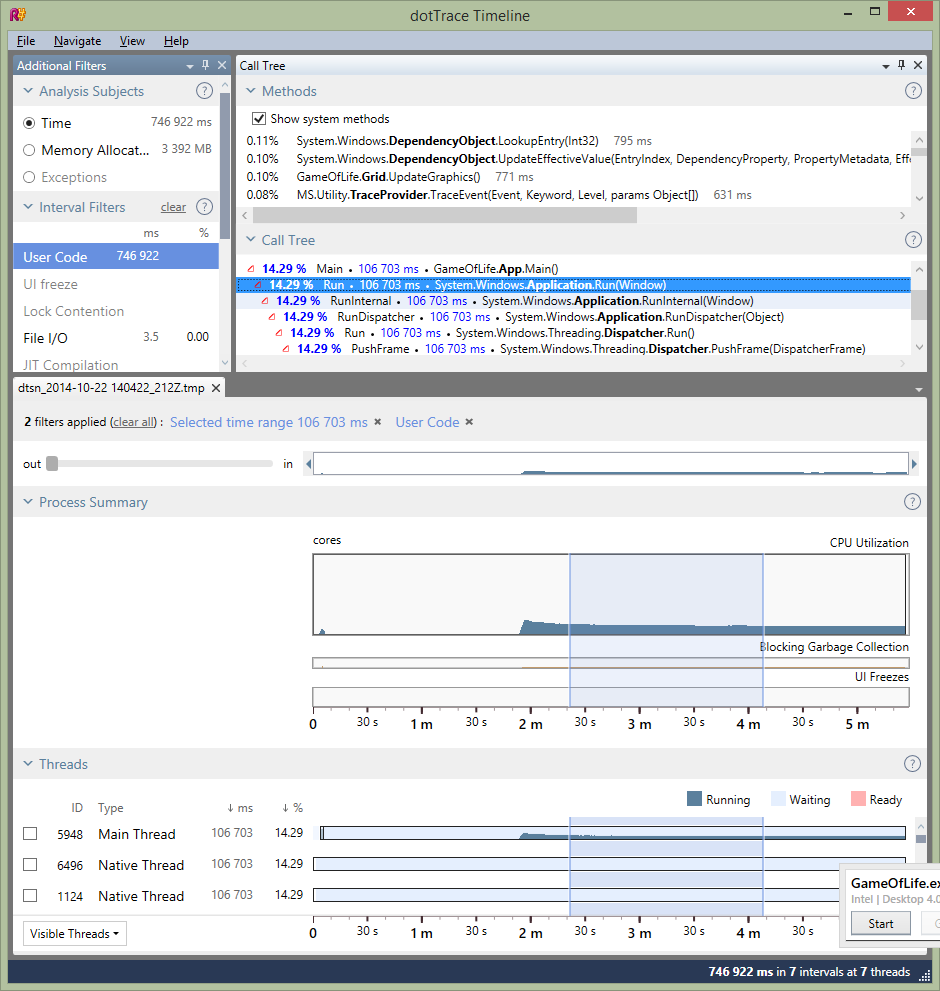This screenshot has width=940, height=991.
Task: Sort threads by percent column
Action: tap(293, 808)
